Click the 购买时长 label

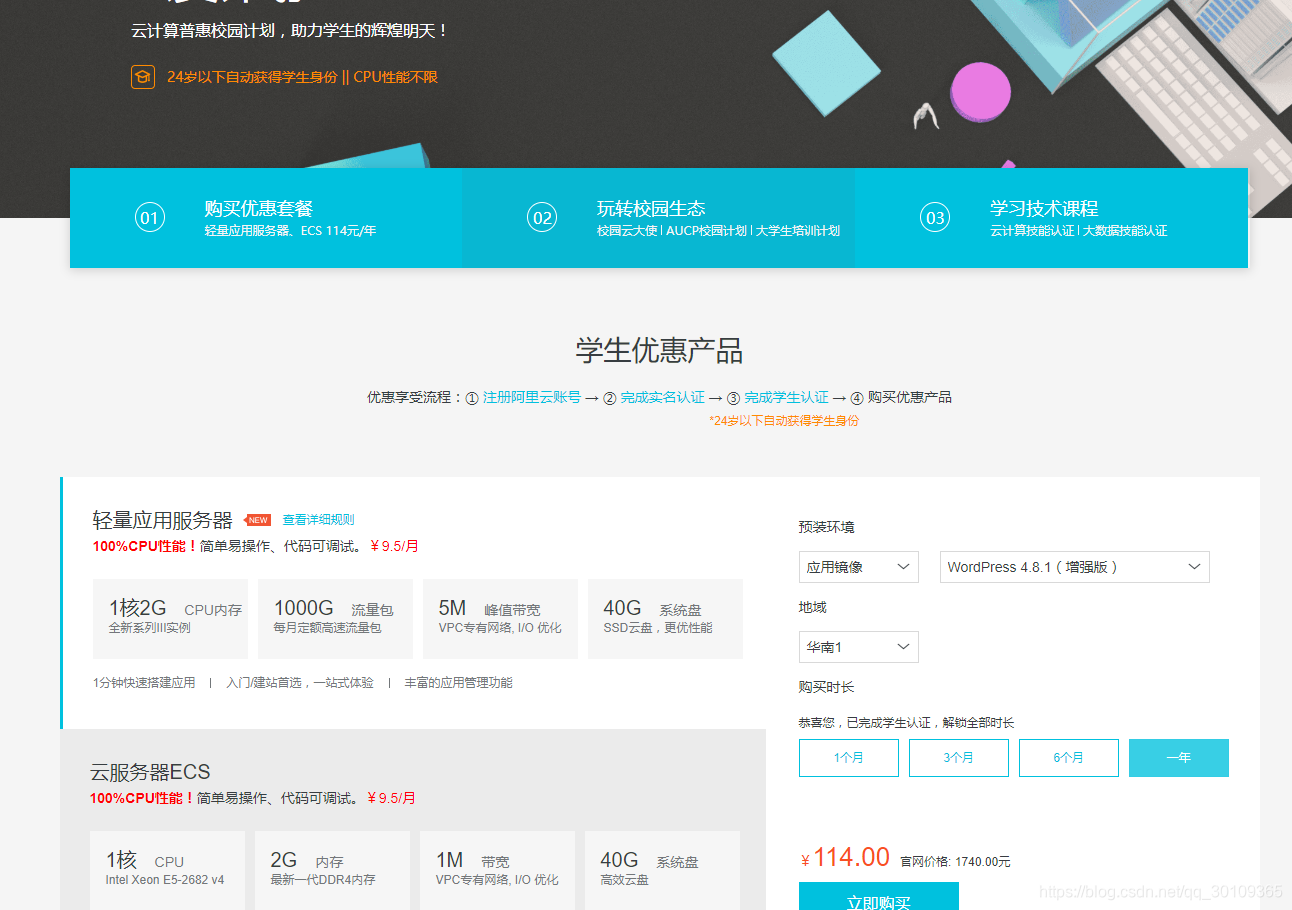point(826,687)
